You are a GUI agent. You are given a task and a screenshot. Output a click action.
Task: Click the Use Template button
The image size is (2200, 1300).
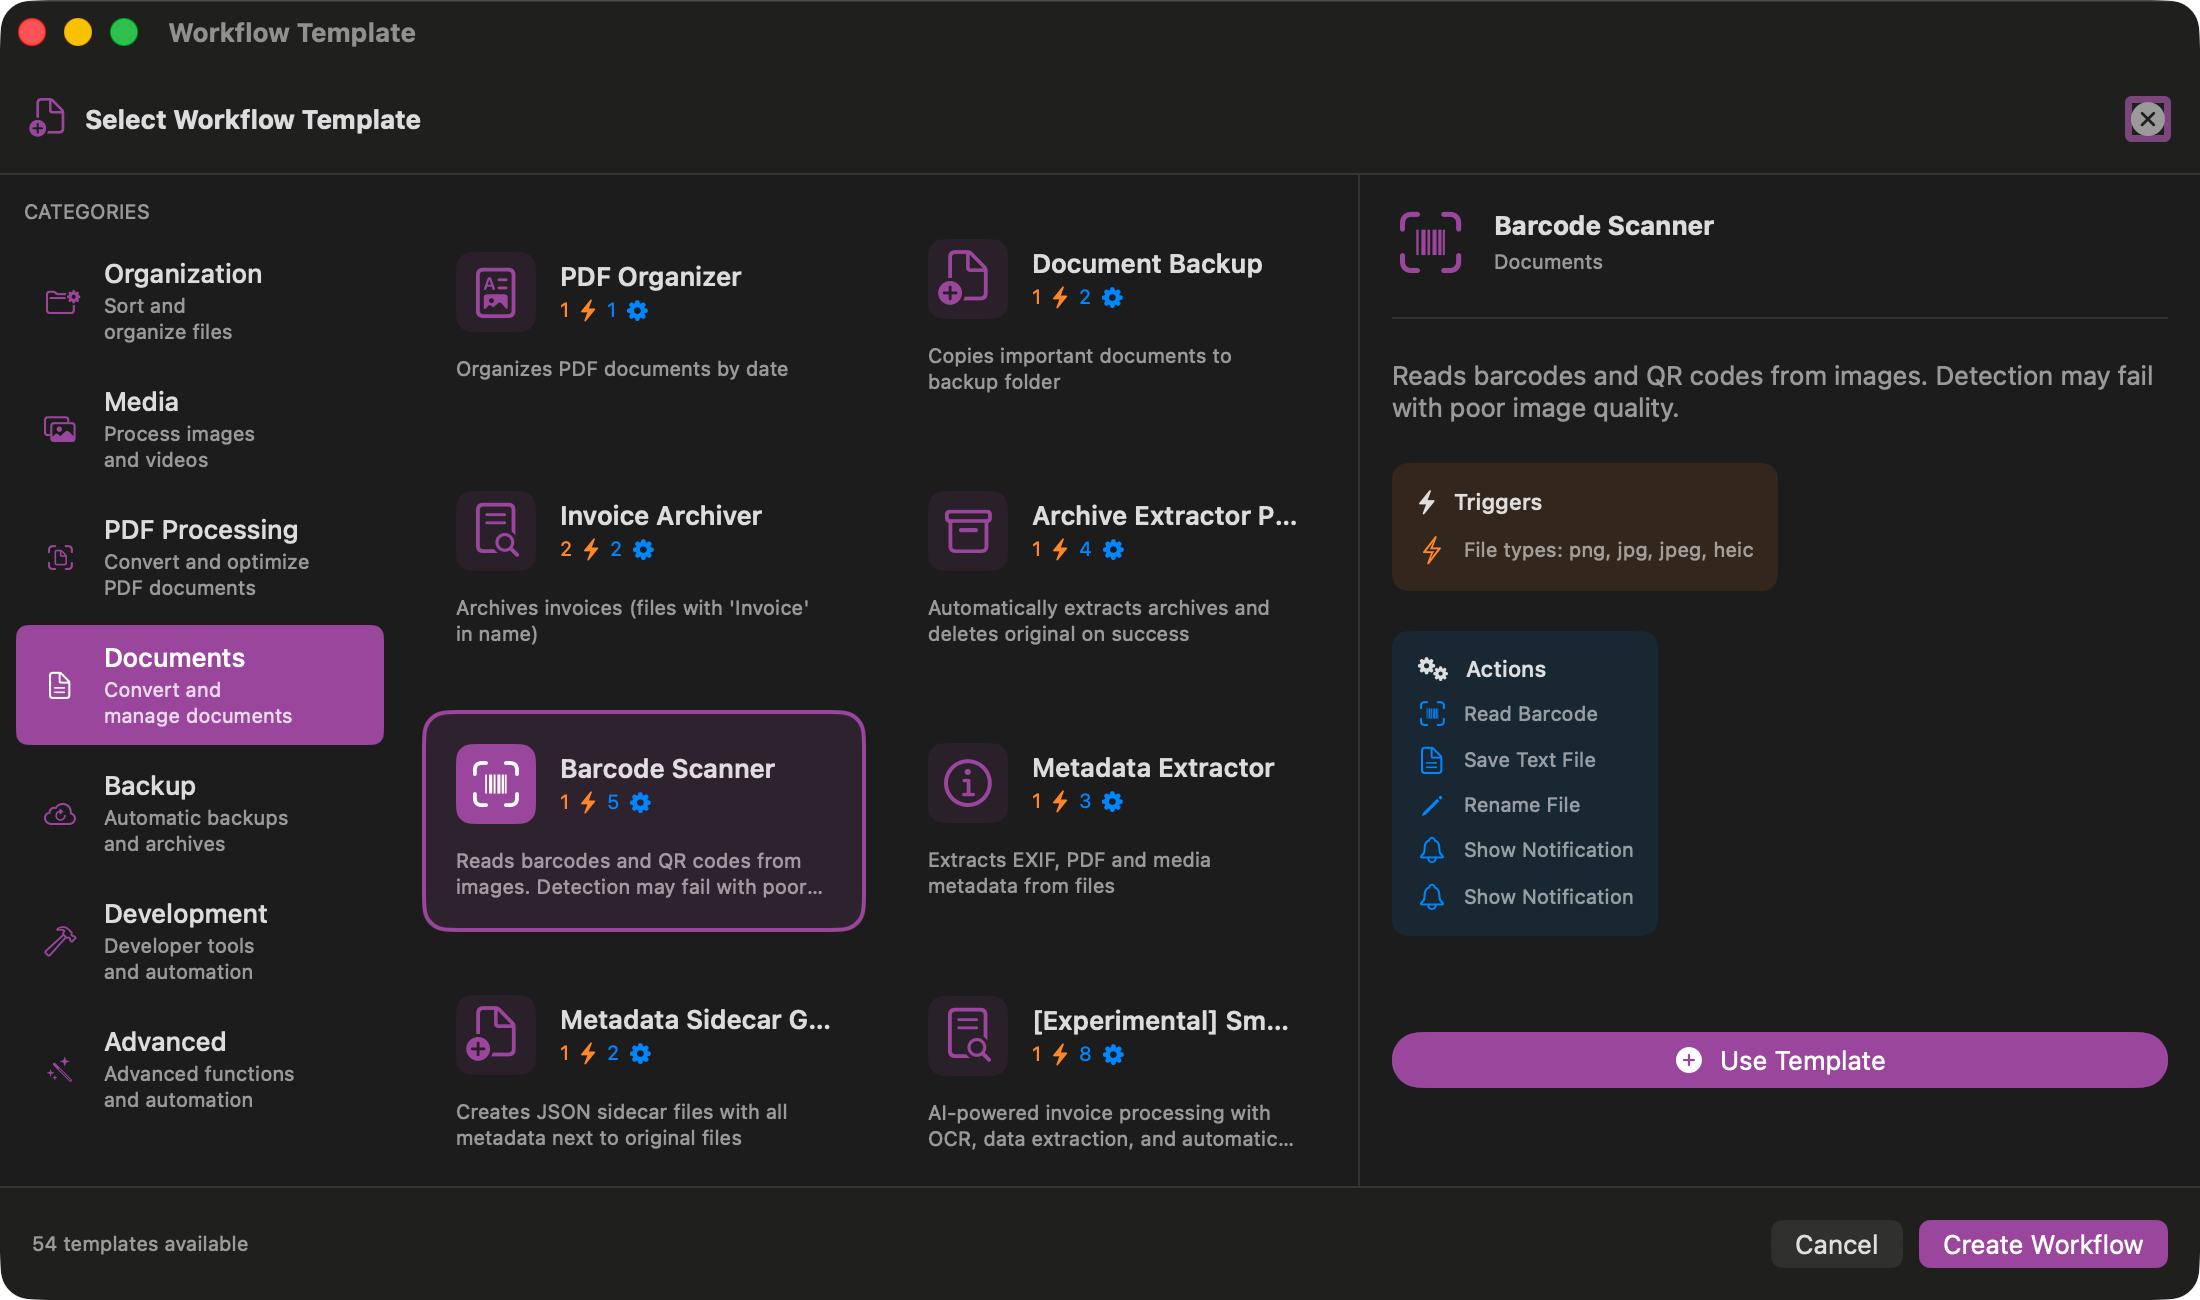tap(1779, 1060)
